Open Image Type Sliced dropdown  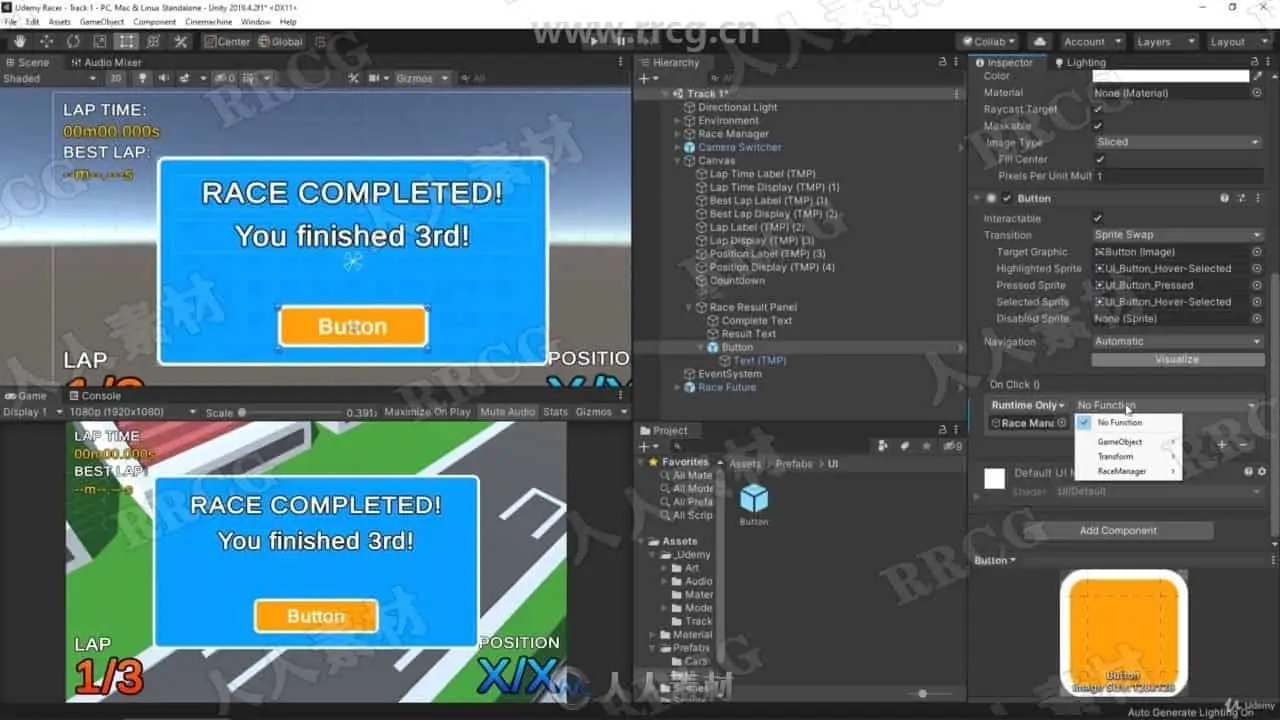[x=1179, y=142]
